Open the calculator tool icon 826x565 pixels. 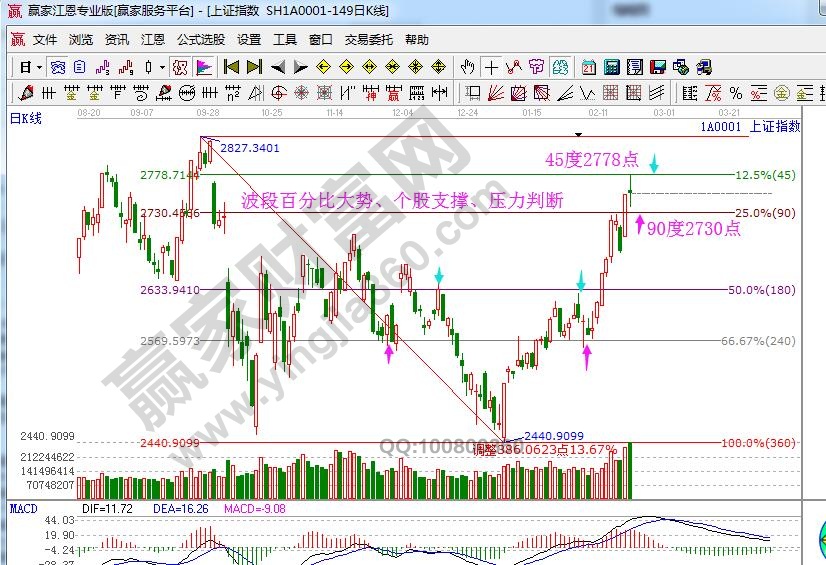pos(611,68)
